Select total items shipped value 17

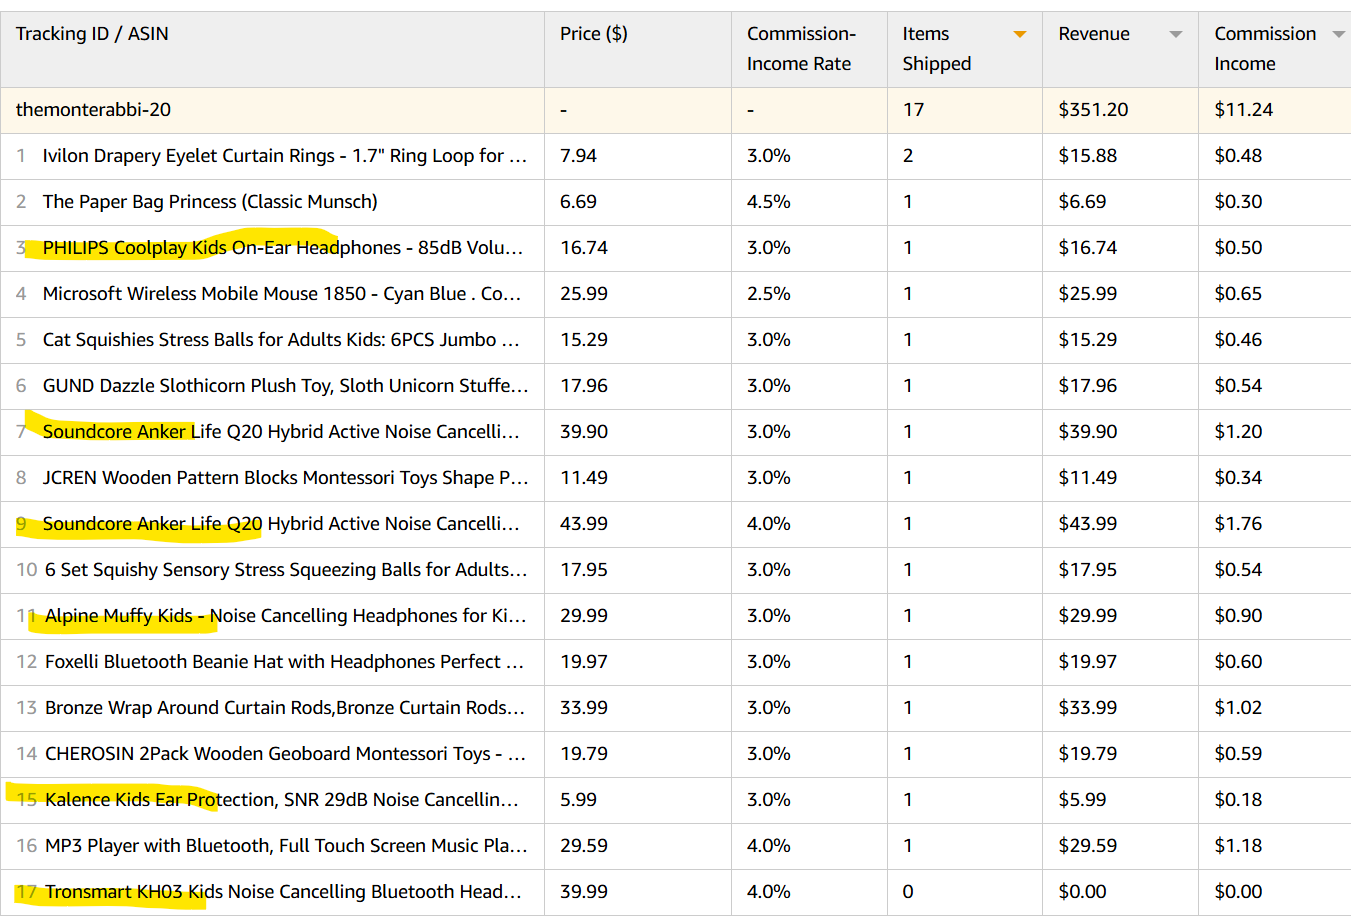click(x=913, y=110)
